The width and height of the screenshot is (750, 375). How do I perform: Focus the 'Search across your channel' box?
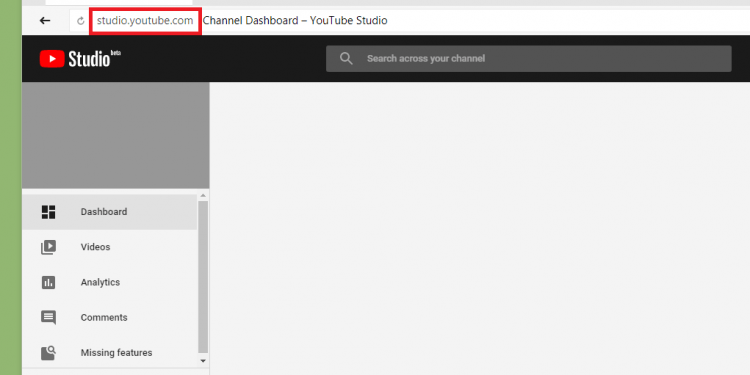coord(529,58)
